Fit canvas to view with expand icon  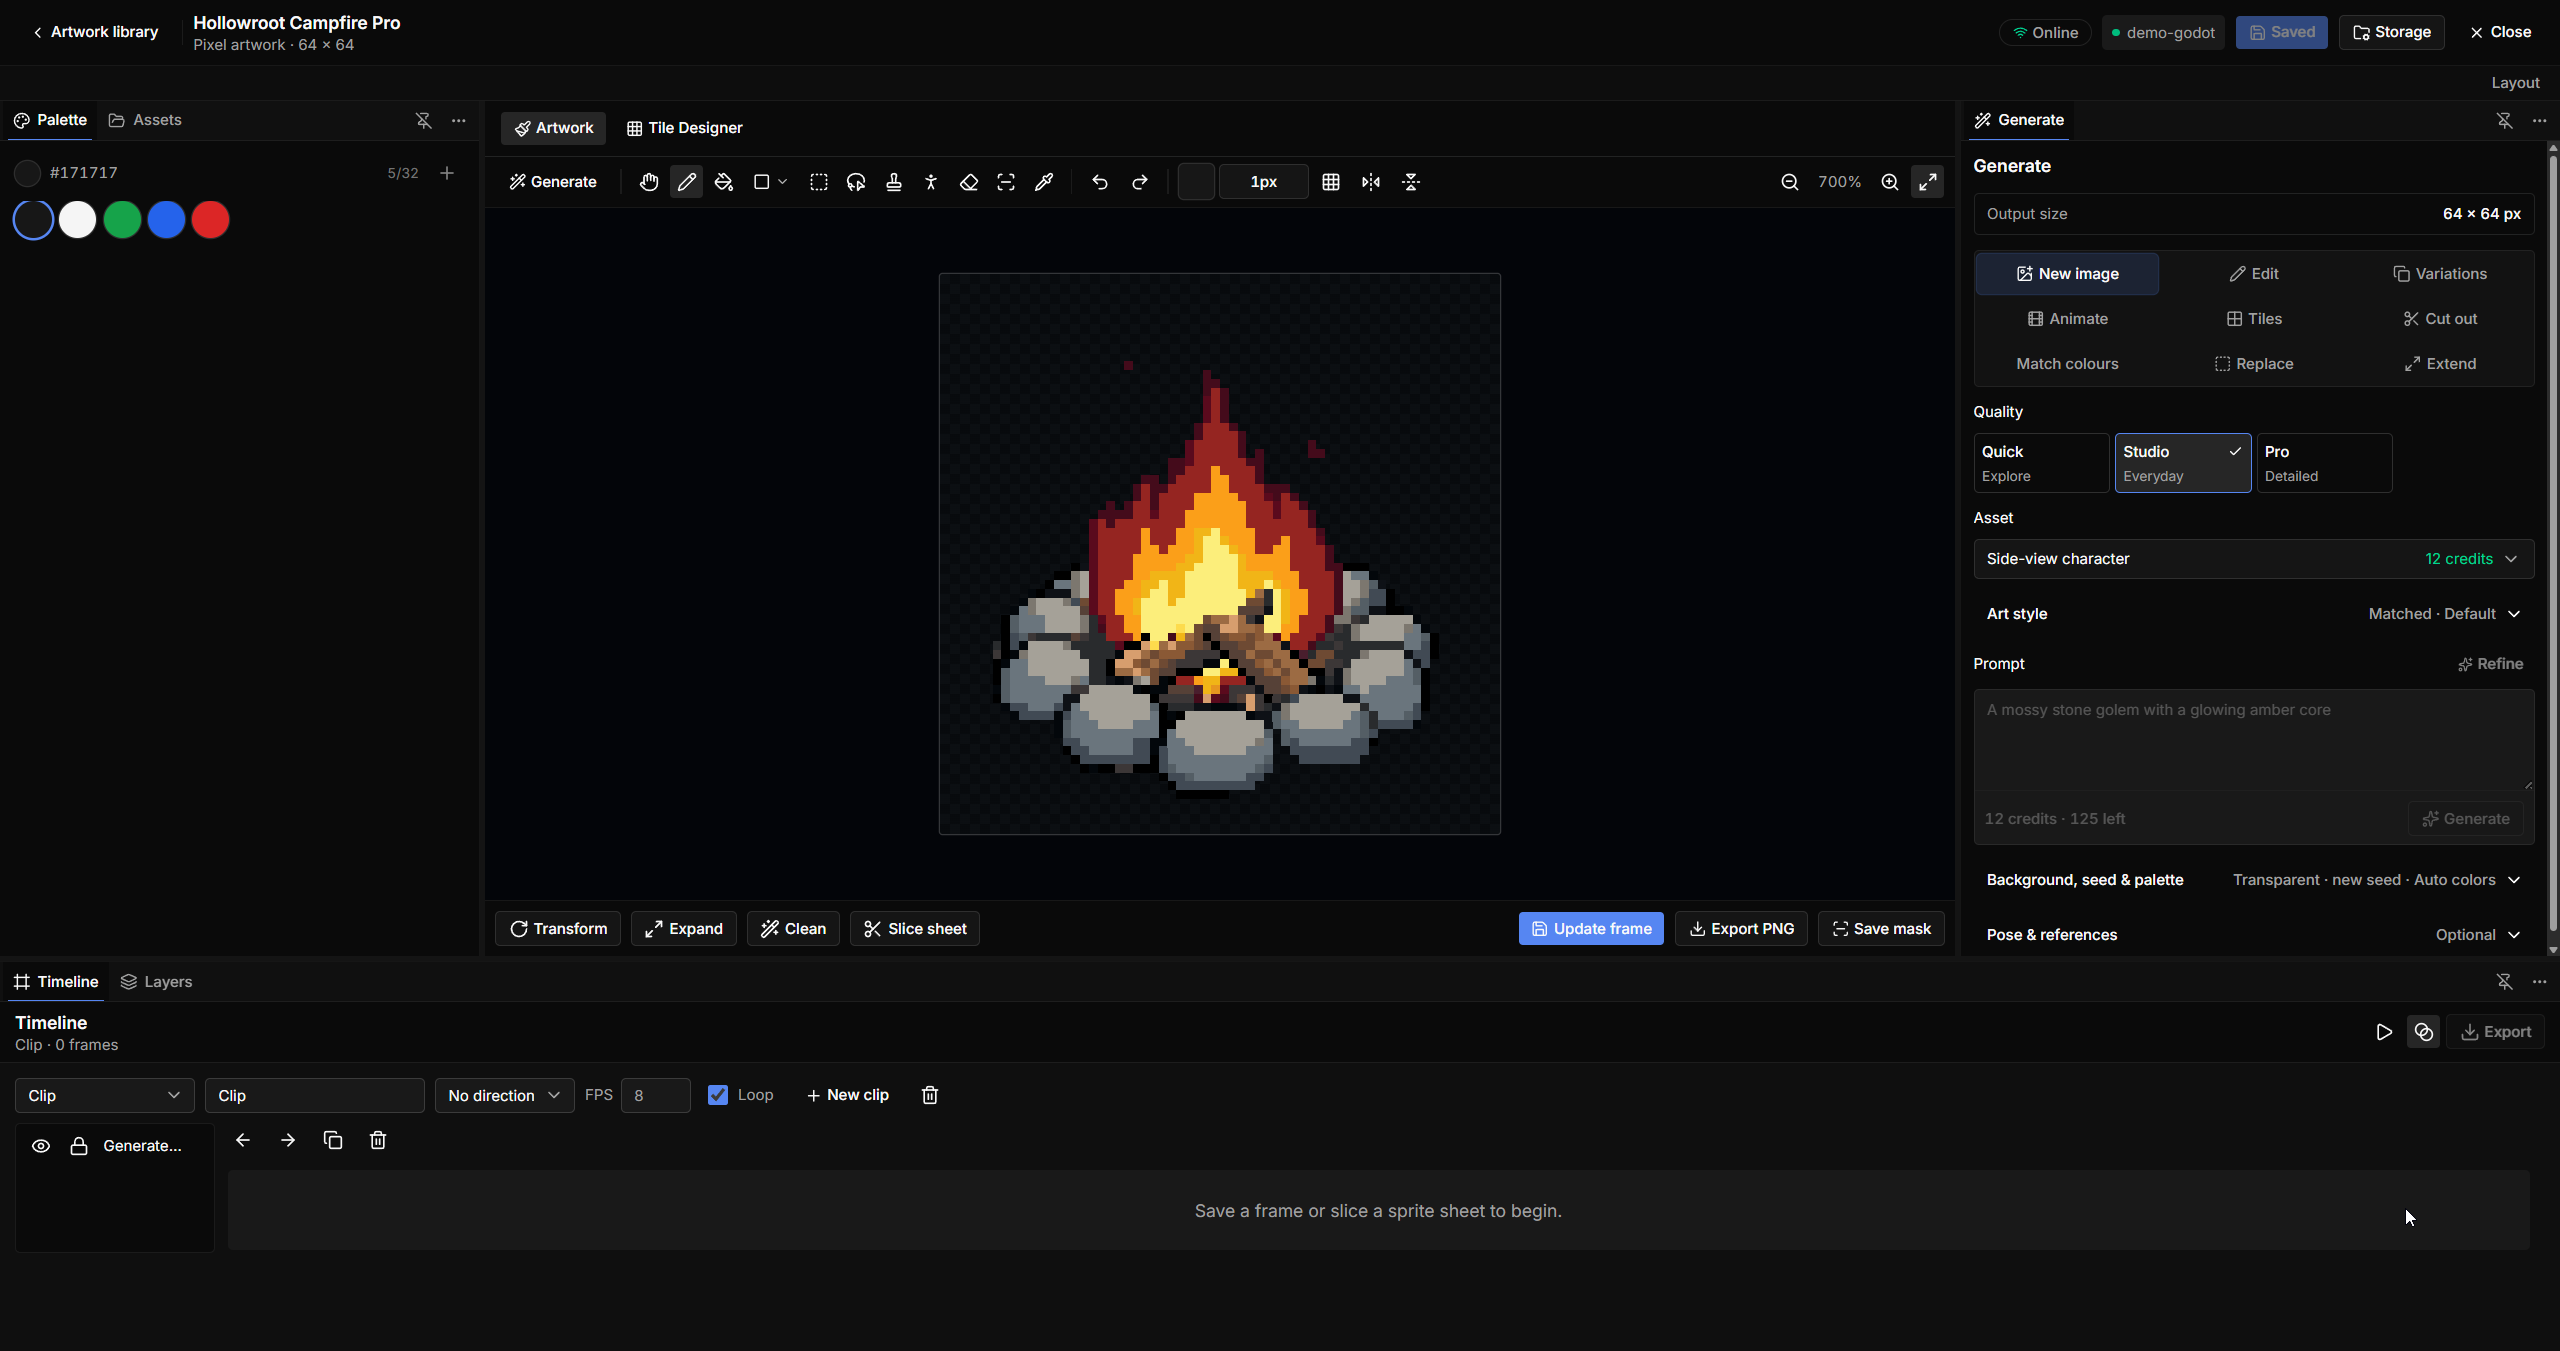1928,182
